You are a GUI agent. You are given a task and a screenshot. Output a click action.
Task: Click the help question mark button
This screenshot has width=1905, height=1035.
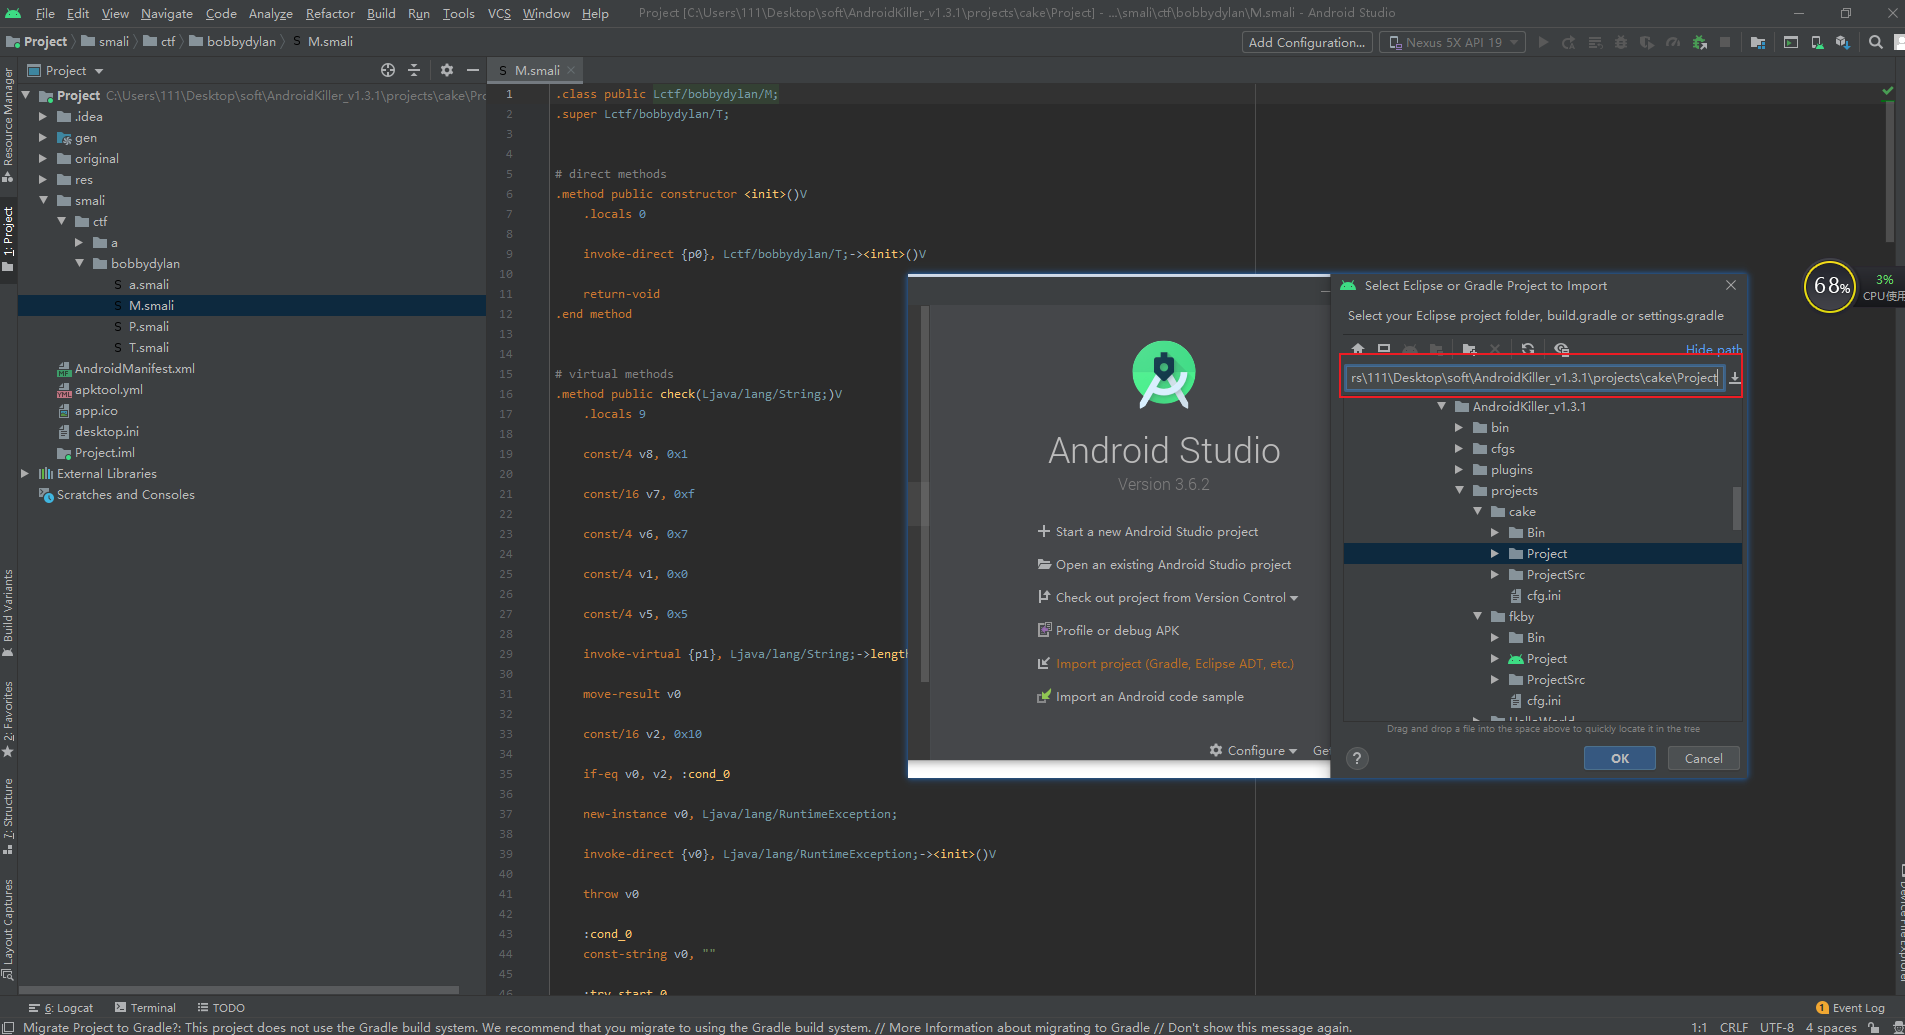pos(1357,758)
